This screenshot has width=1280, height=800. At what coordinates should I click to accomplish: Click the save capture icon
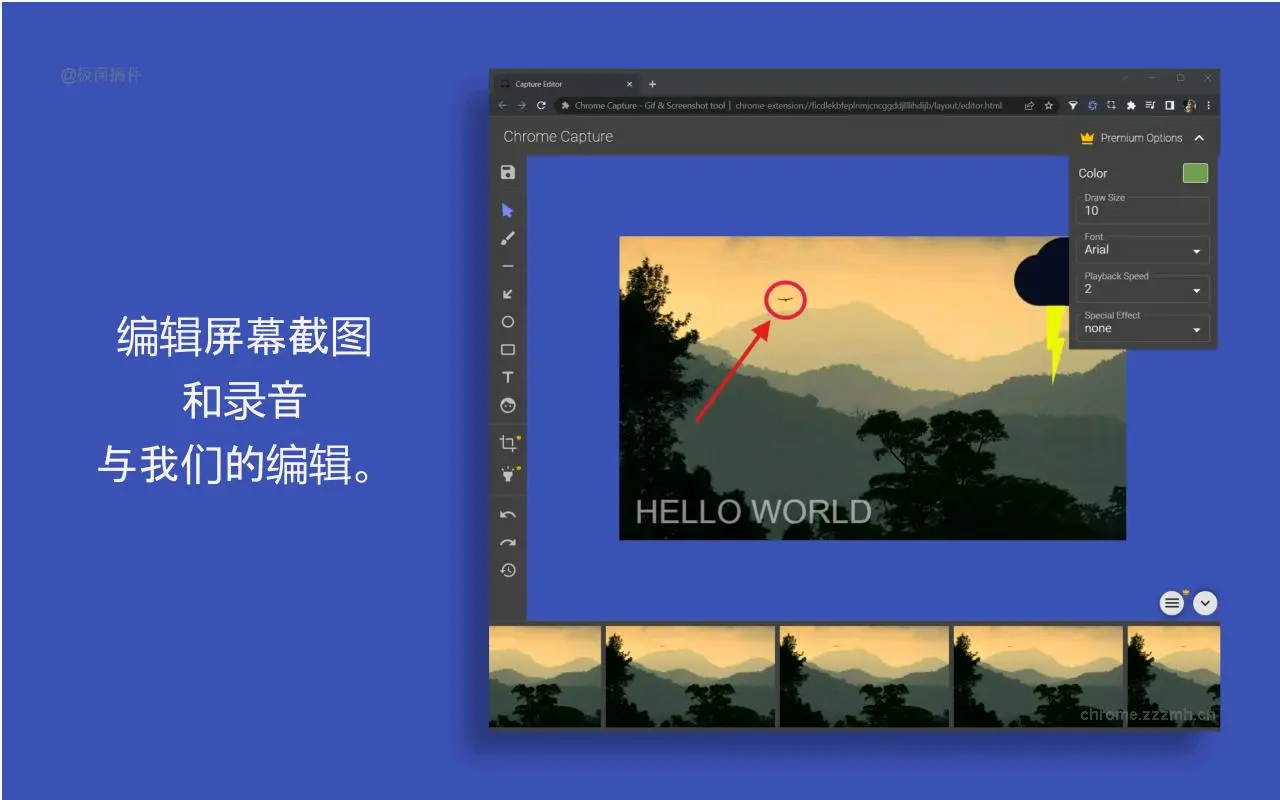(508, 172)
